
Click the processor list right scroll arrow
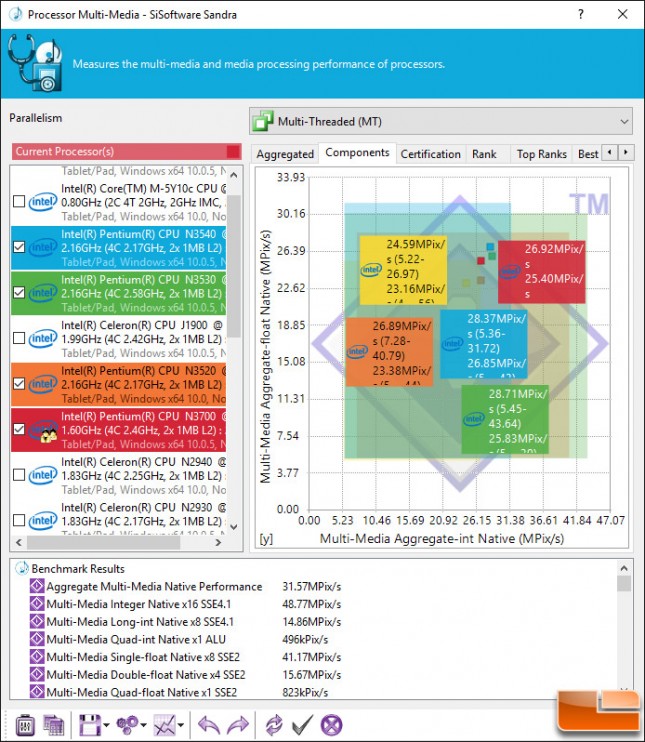[218, 542]
